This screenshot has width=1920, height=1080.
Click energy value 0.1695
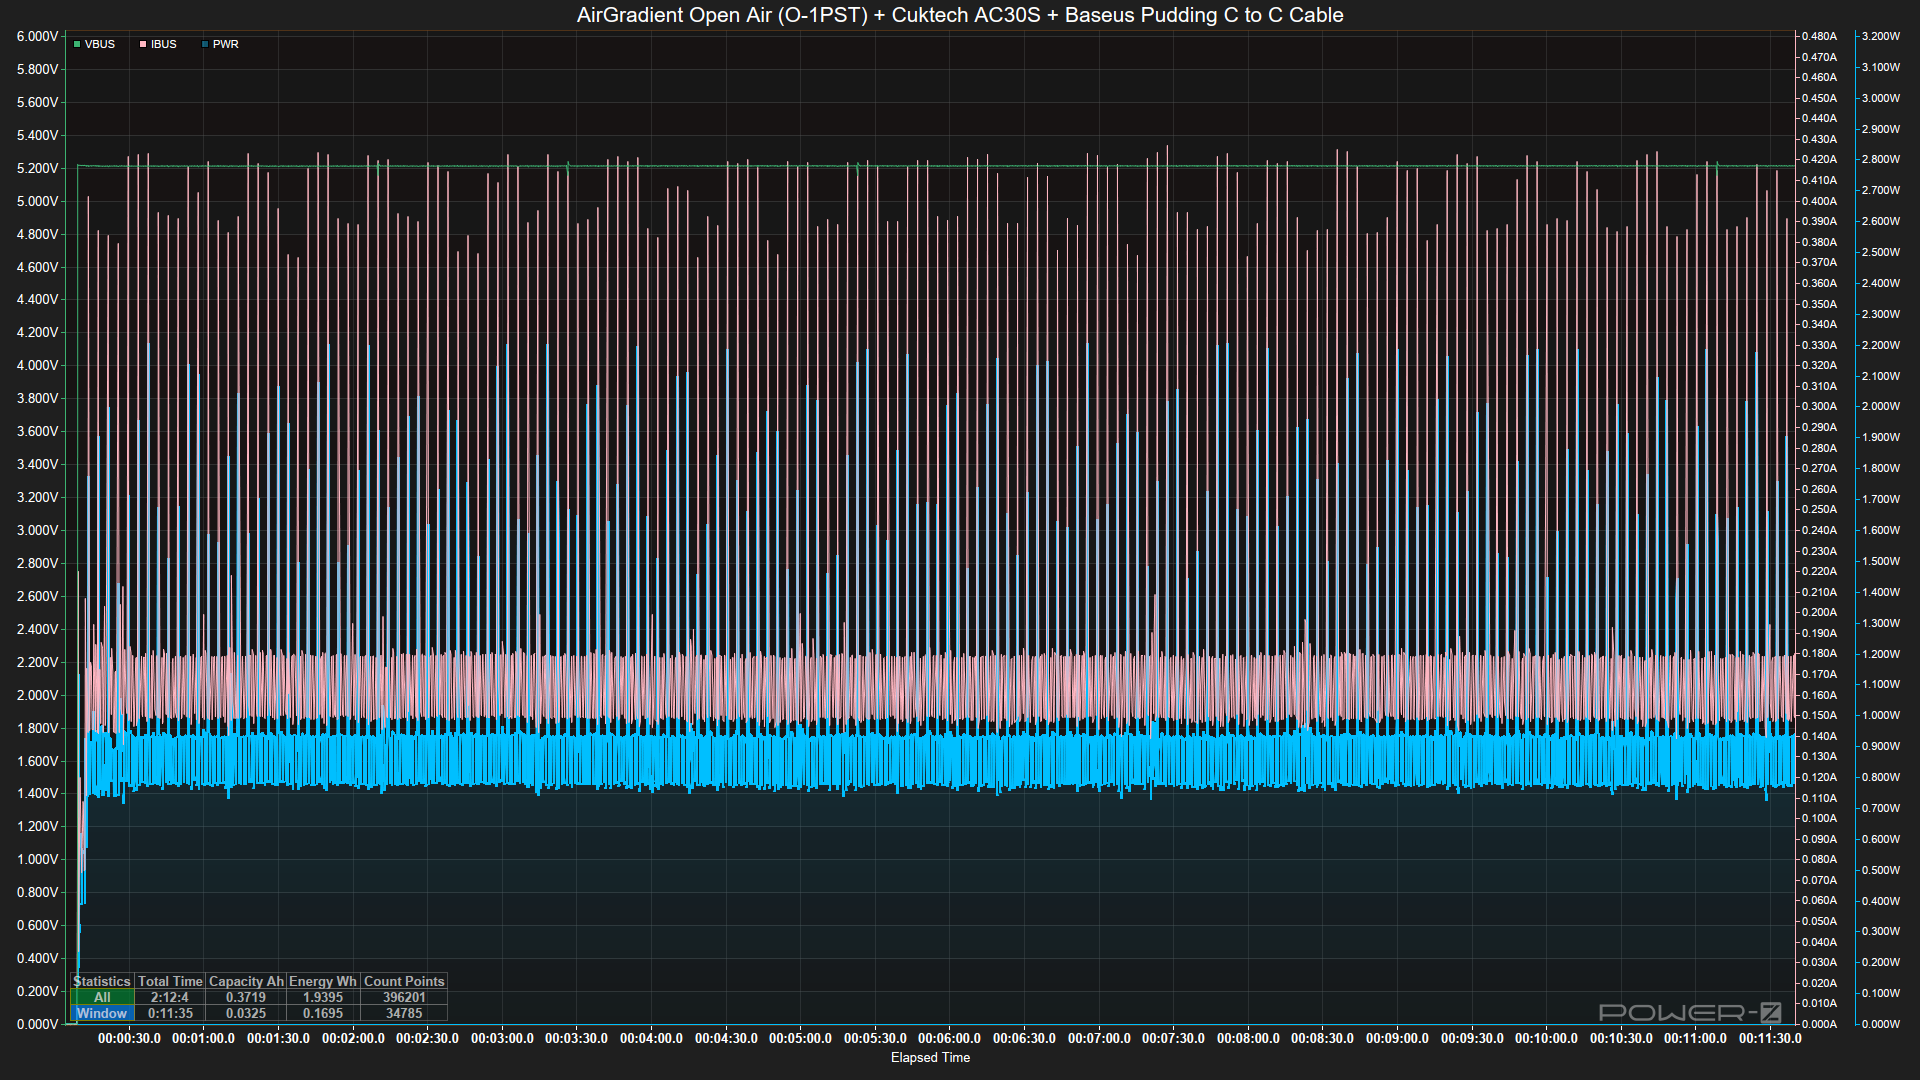(323, 1013)
